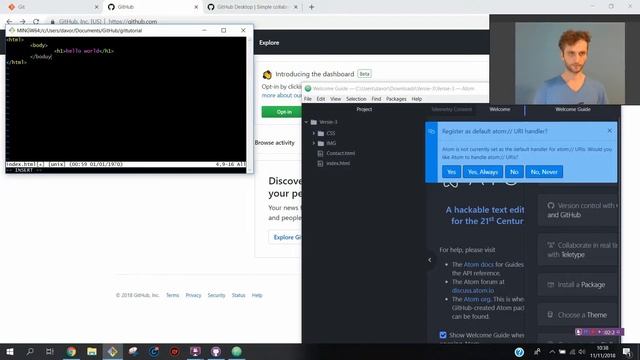Collapse the Atom Welcome pane chevron
The image size is (640, 360).
pyautogui.click(x=429, y=260)
